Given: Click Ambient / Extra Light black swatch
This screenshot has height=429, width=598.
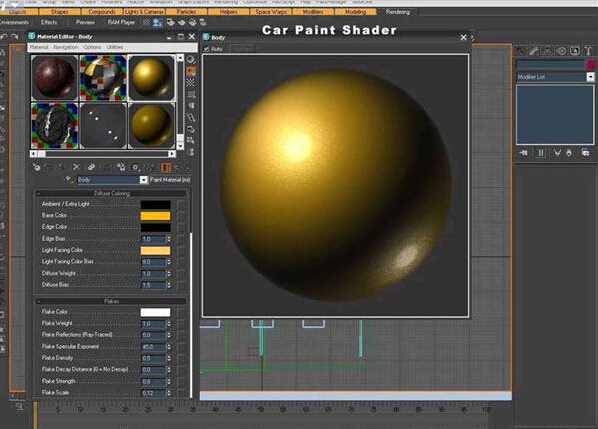Looking at the screenshot, I should click(x=155, y=205).
